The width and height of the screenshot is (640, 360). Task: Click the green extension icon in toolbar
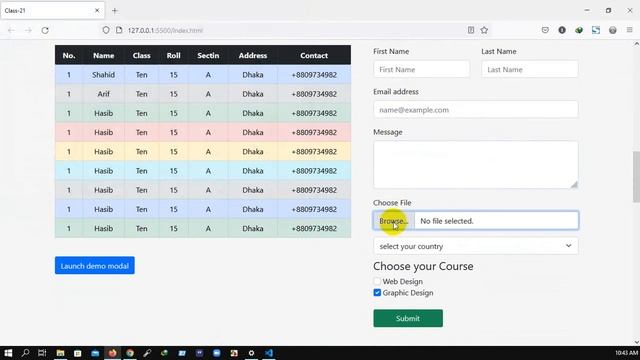tap(579, 30)
